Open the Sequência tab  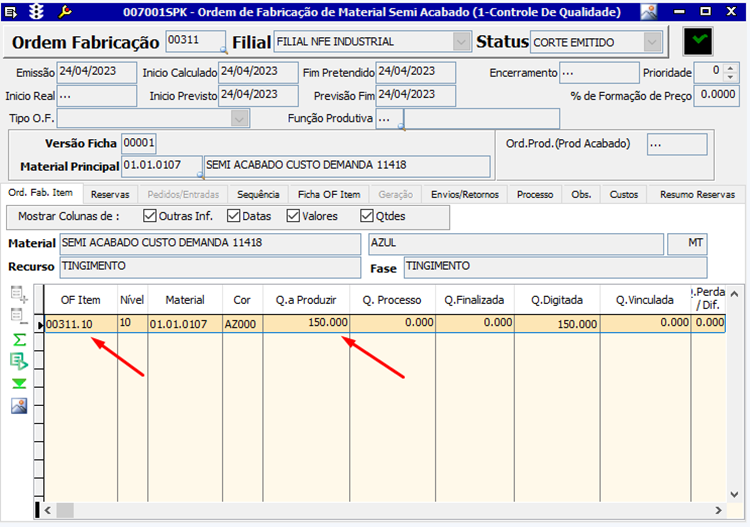258,195
